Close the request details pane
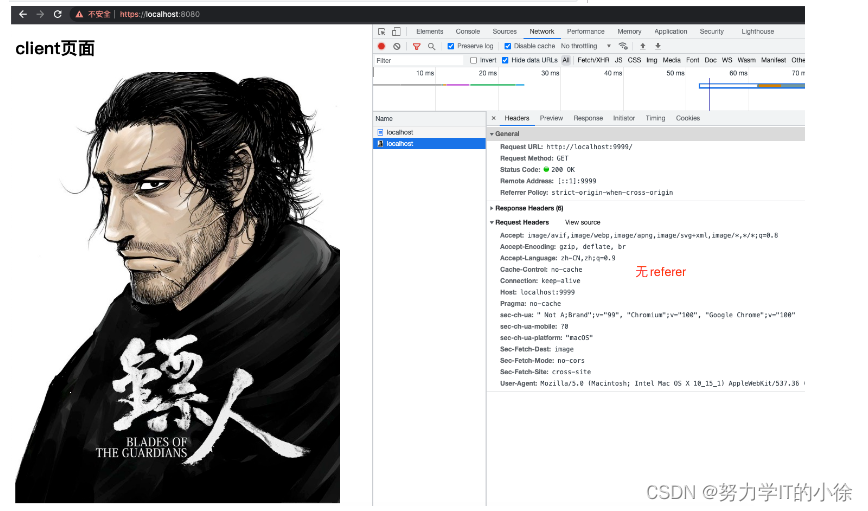The width and height of the screenshot is (868, 511). [x=494, y=118]
